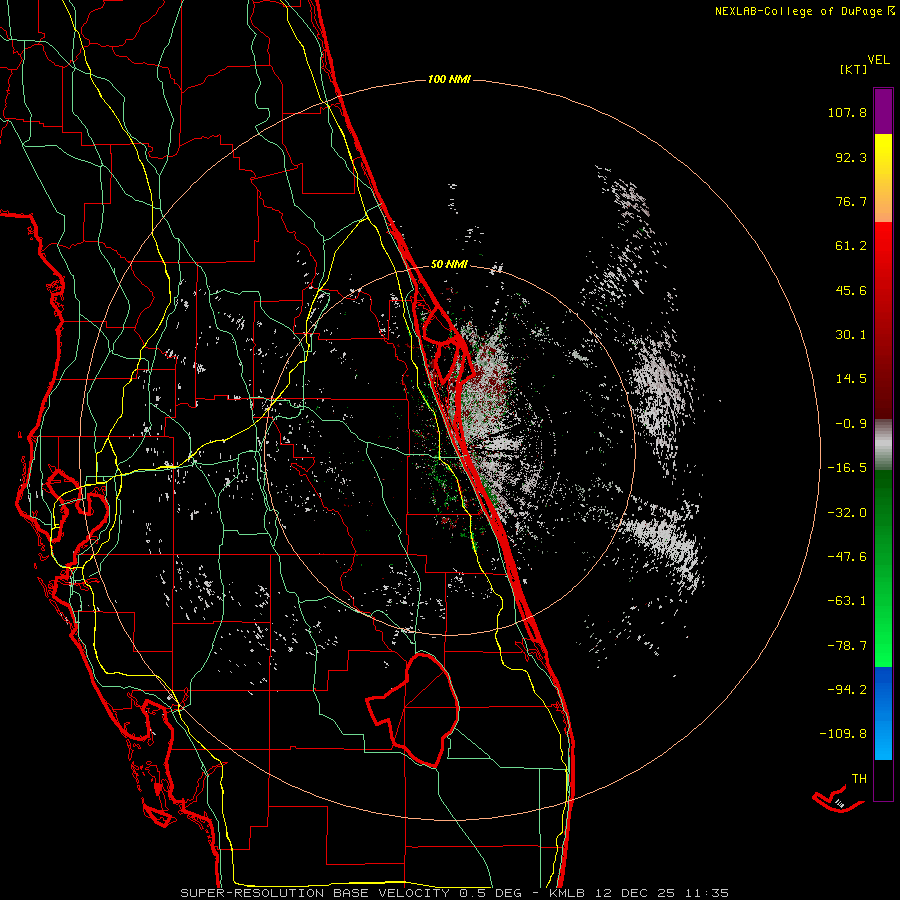The height and width of the screenshot is (900, 900).
Task: Select the -16.5 velocity scale value
Action: pyautogui.click(x=847, y=468)
